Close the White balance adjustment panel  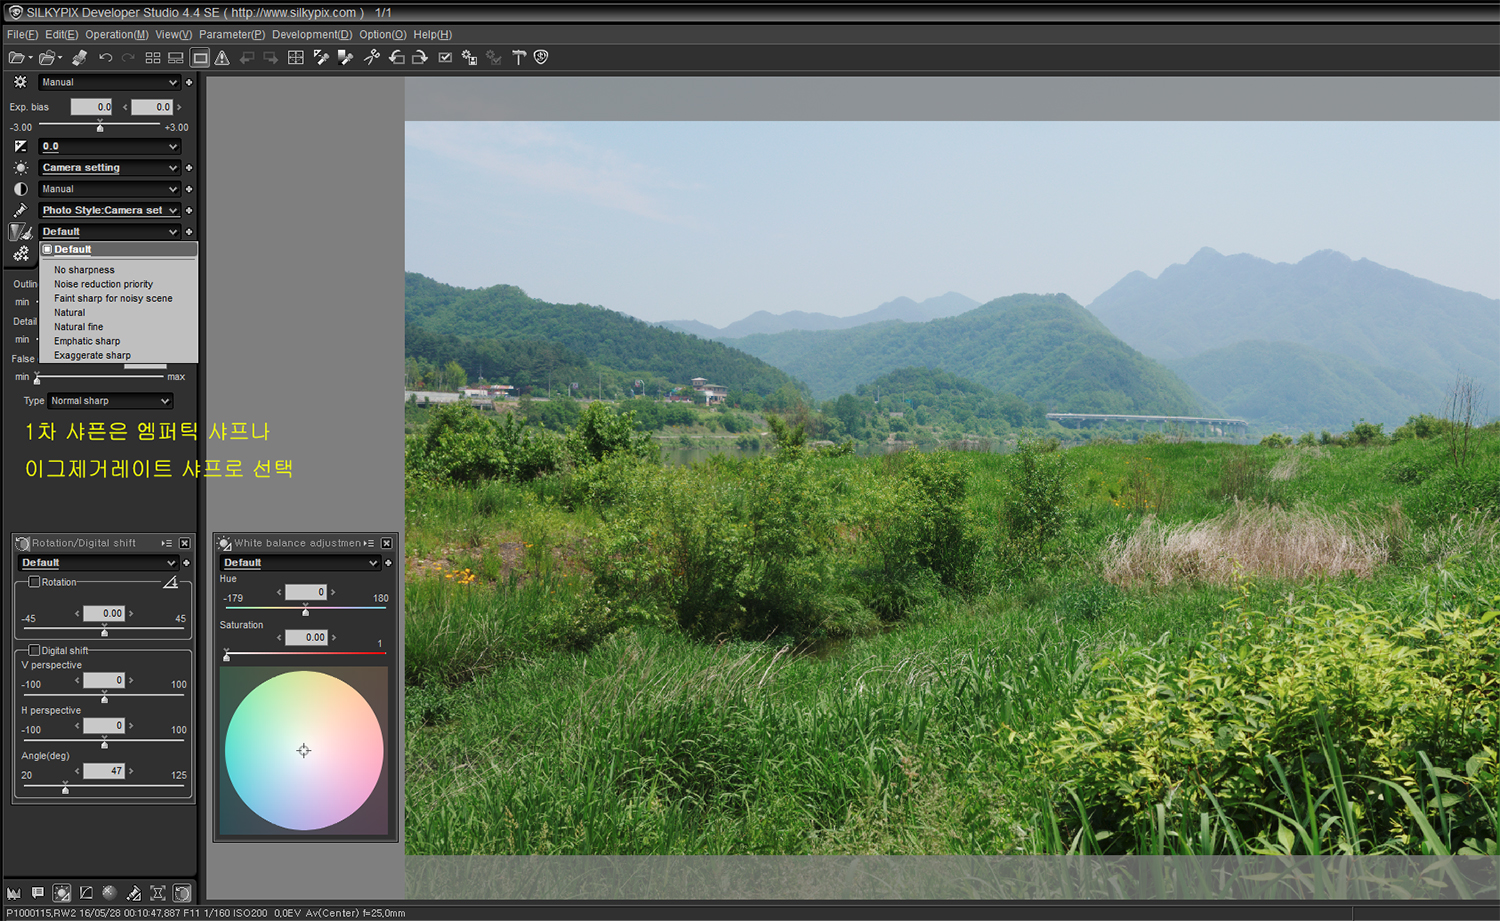pyautogui.click(x=387, y=543)
